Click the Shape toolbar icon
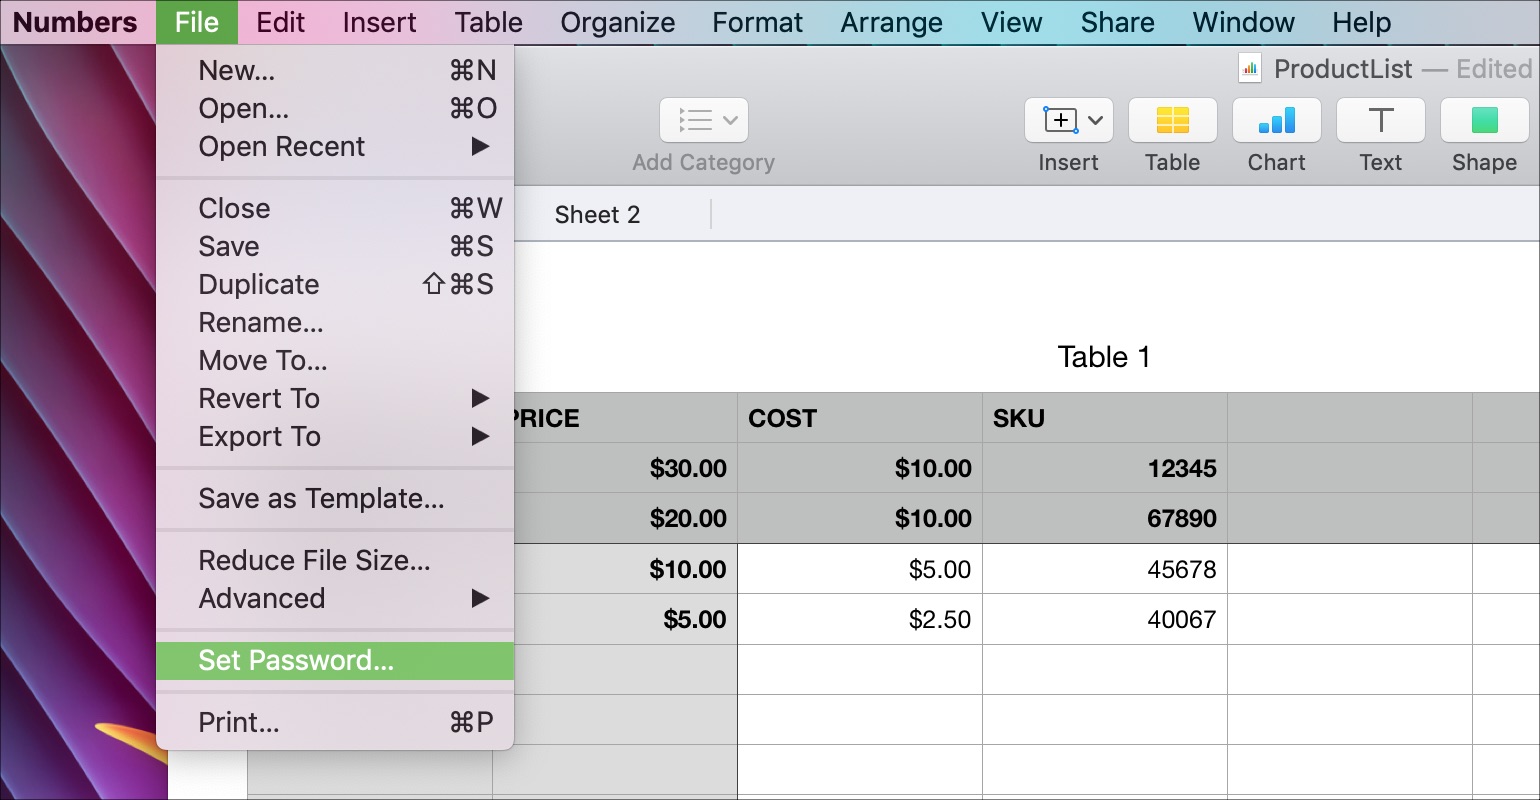Screen dimensions: 1540x800 pos(1484,121)
